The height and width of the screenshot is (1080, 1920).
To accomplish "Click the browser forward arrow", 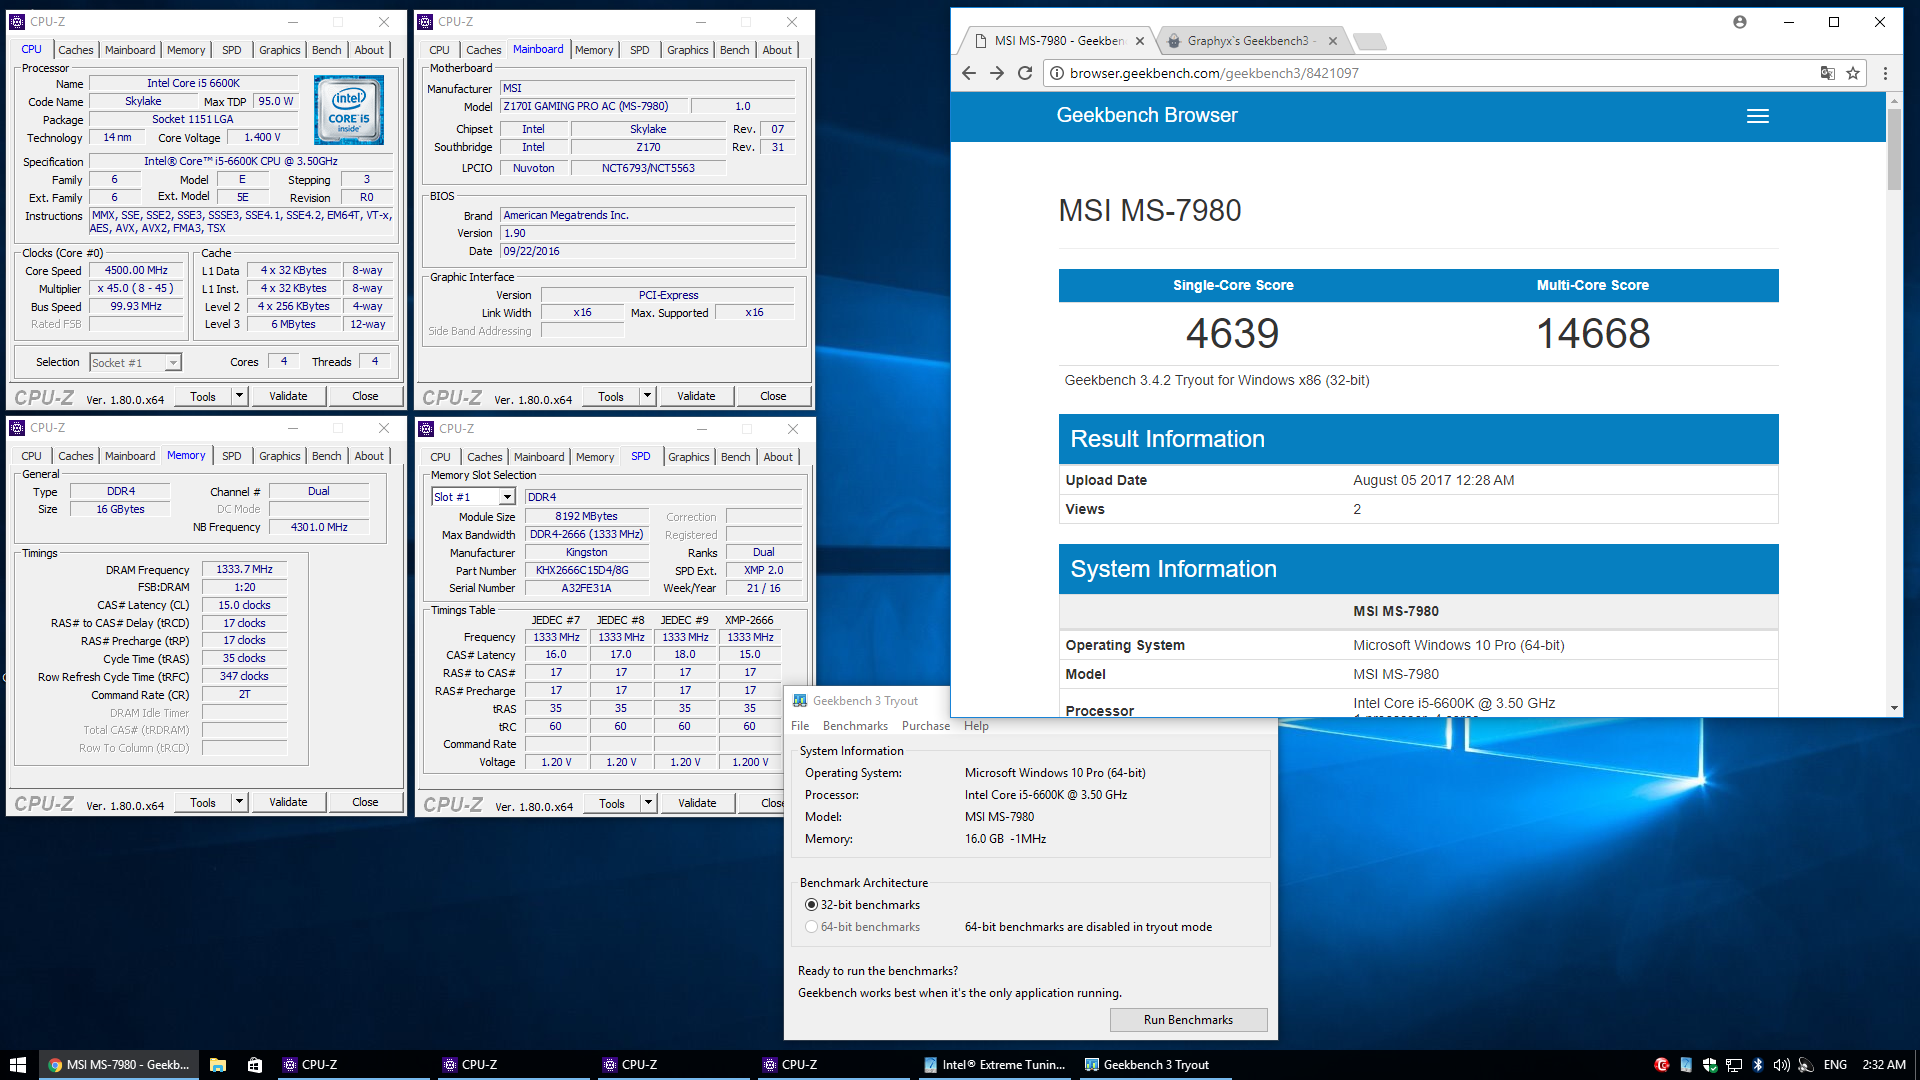I will pyautogui.click(x=996, y=73).
